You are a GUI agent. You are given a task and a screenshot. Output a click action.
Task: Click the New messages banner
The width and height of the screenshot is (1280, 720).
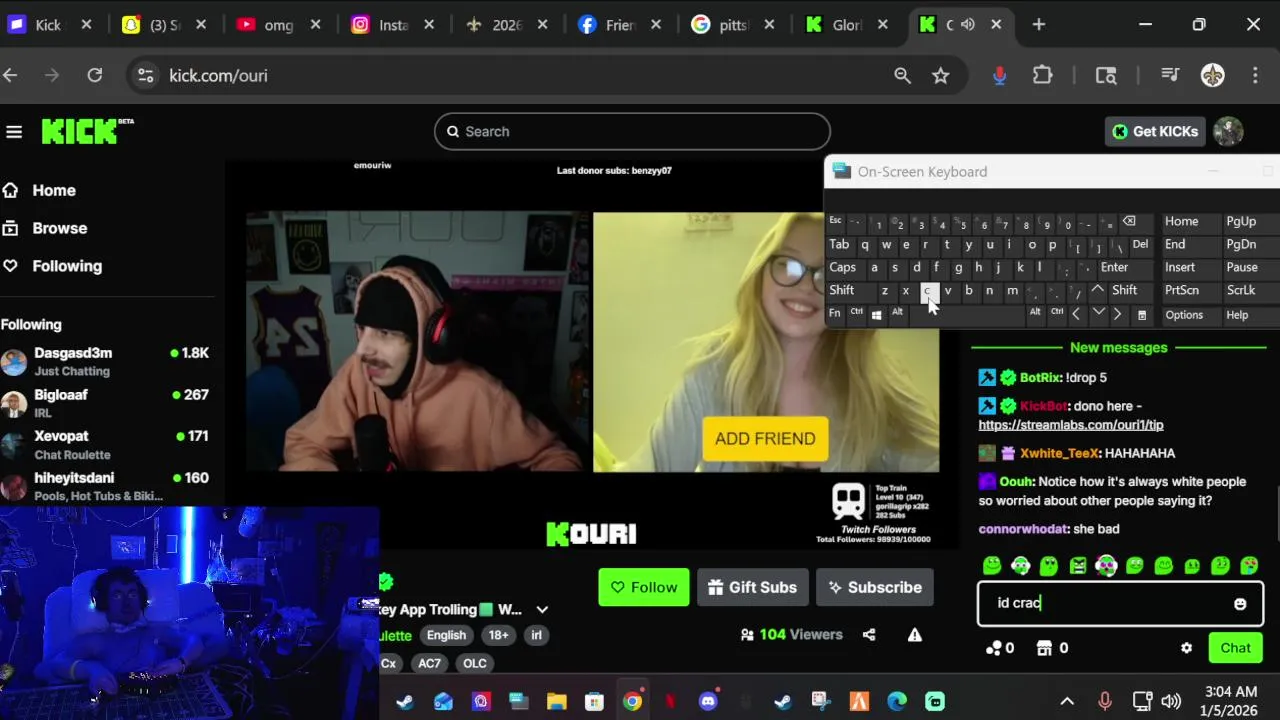click(1118, 347)
